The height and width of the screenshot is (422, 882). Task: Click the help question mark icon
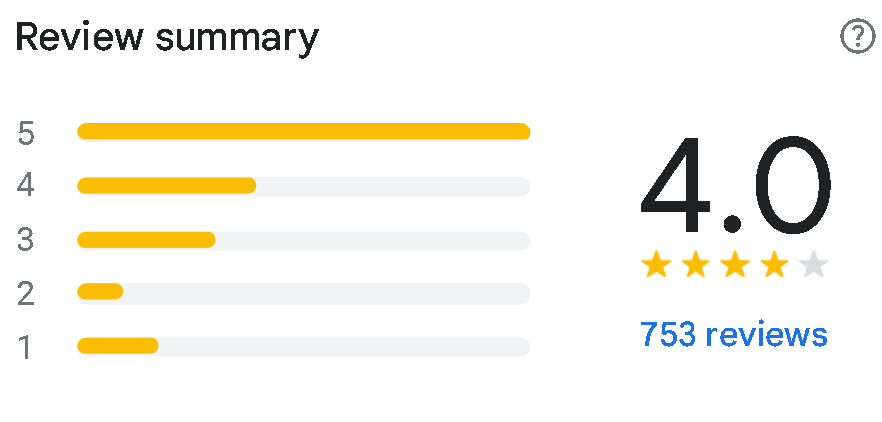[857, 38]
